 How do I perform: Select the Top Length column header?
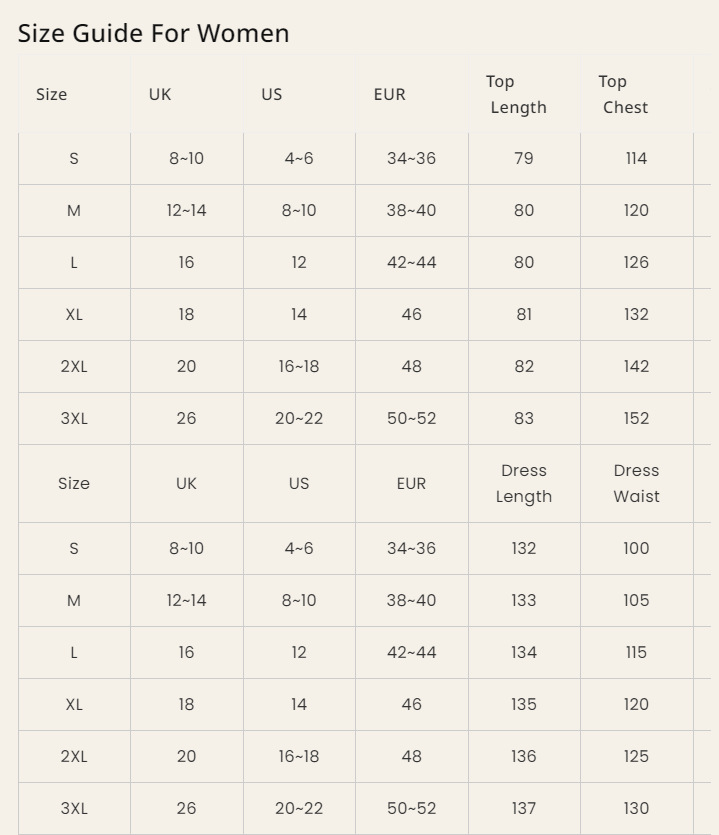pyautogui.click(x=517, y=94)
